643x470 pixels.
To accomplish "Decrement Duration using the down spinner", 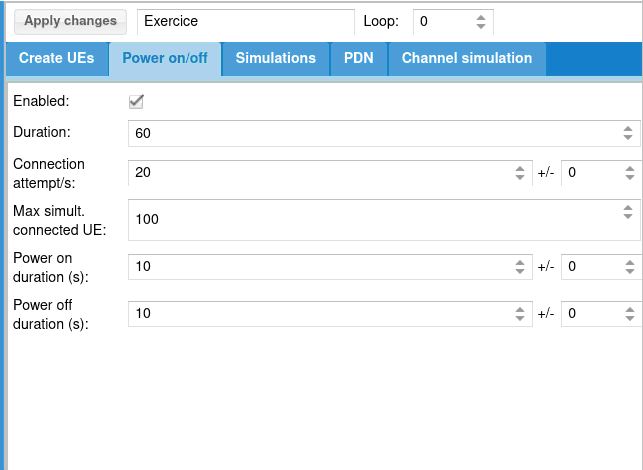I will pos(628,137).
